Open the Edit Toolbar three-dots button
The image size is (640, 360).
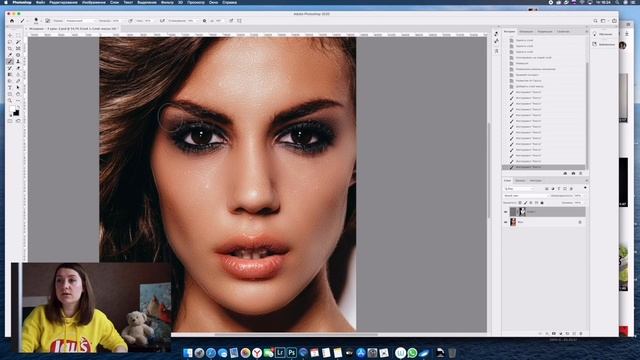18,100
